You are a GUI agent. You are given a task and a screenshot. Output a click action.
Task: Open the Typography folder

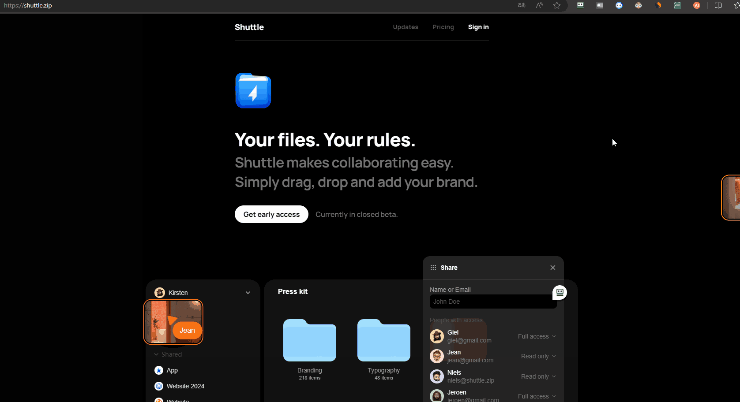(x=384, y=340)
